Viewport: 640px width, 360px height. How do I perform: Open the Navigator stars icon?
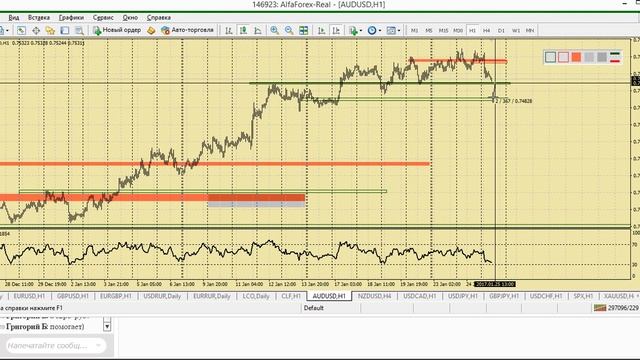[50, 31]
